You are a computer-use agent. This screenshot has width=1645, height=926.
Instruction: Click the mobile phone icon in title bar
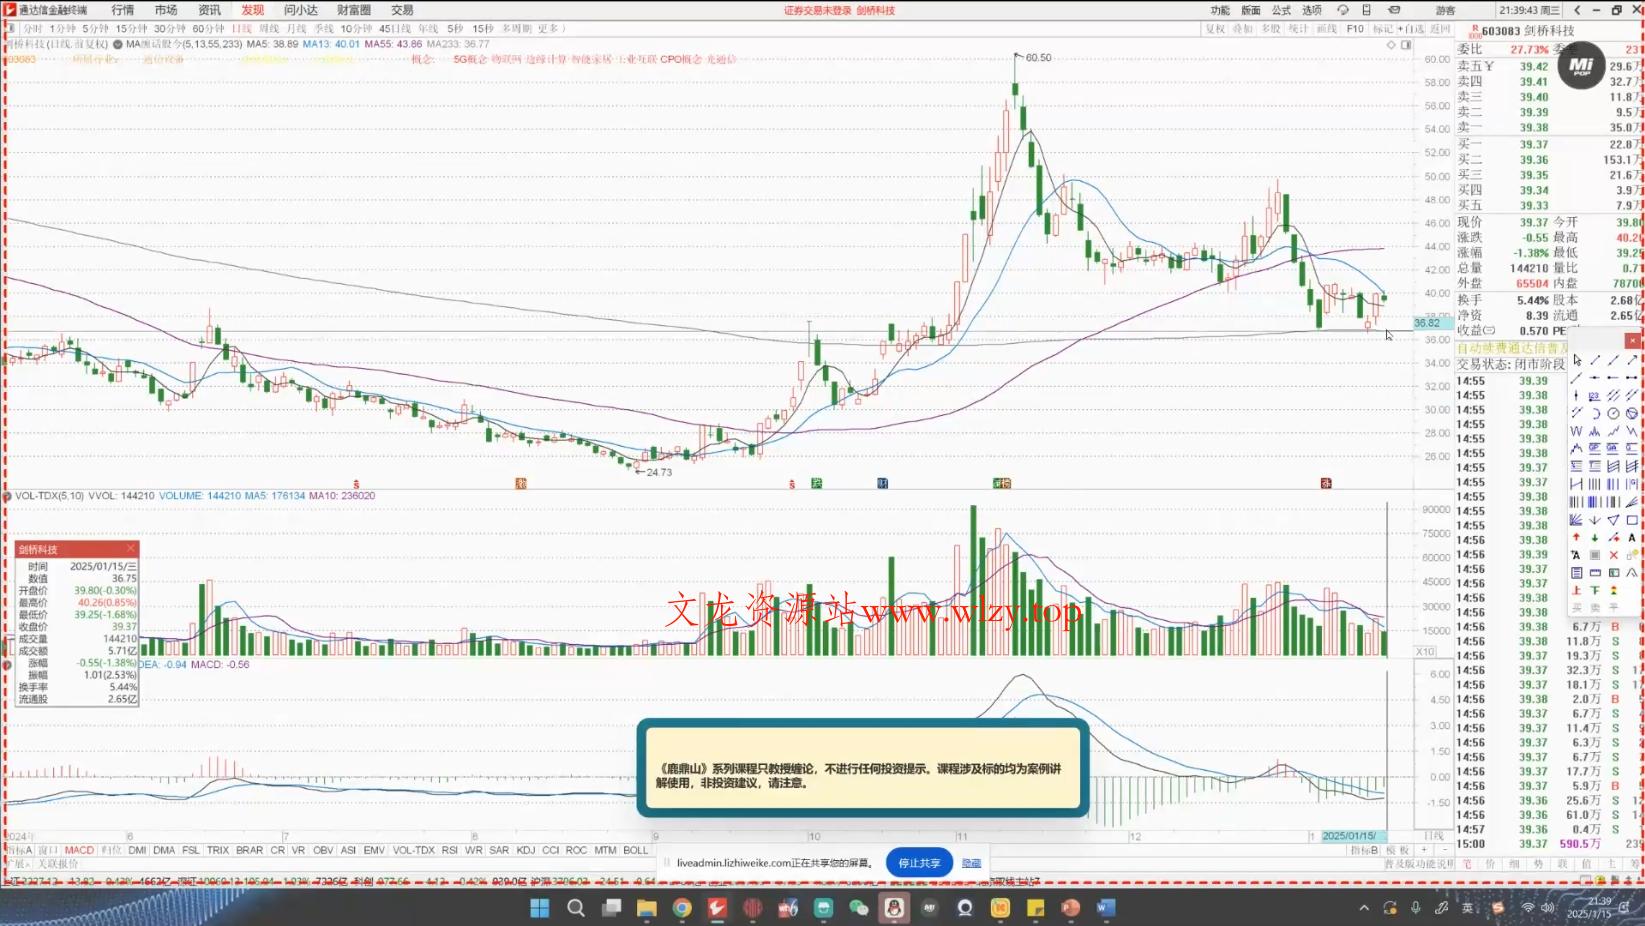pyautogui.click(x=1366, y=10)
